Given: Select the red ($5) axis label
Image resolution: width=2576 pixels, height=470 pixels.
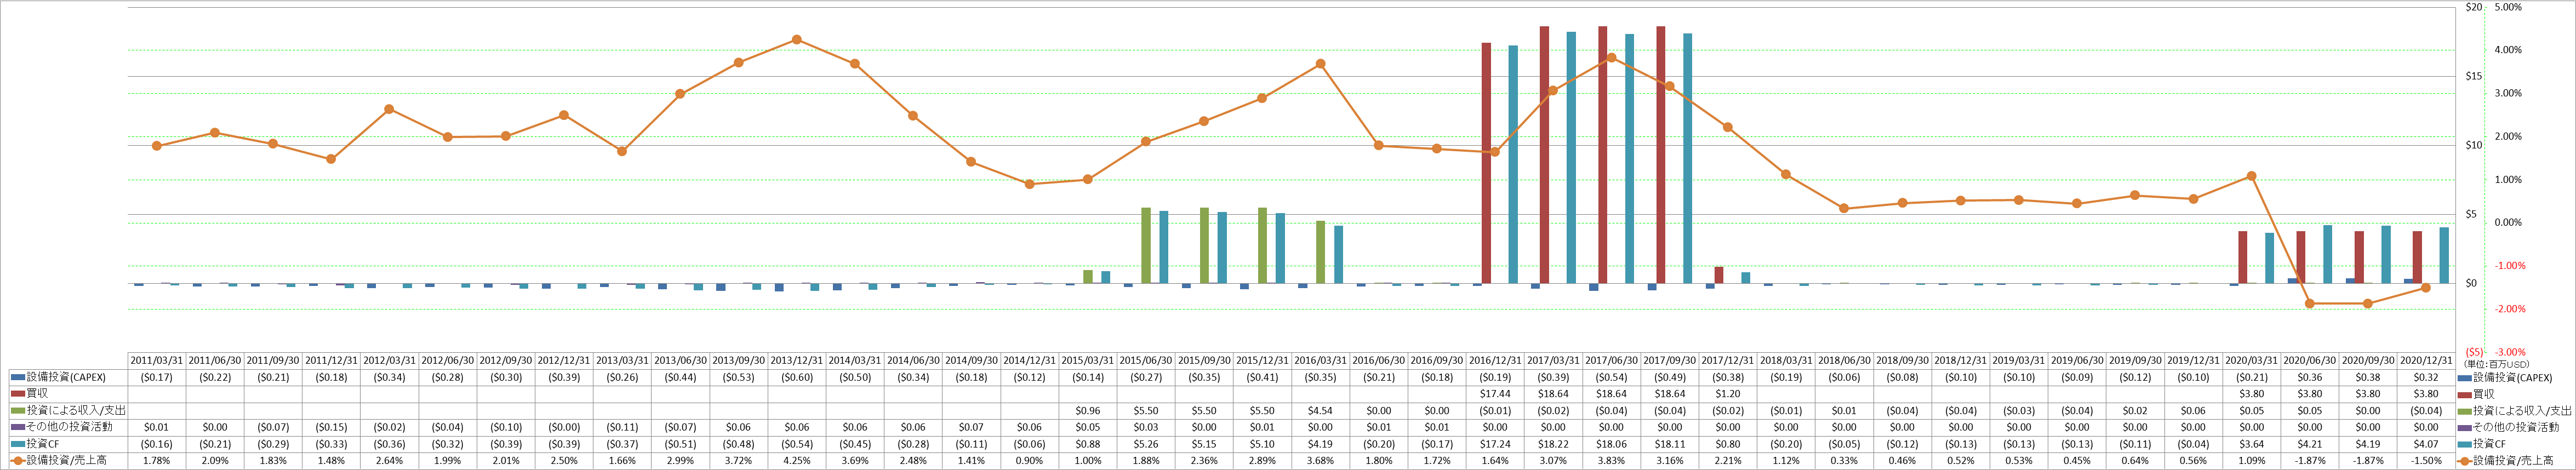Looking at the screenshot, I should click(2473, 352).
